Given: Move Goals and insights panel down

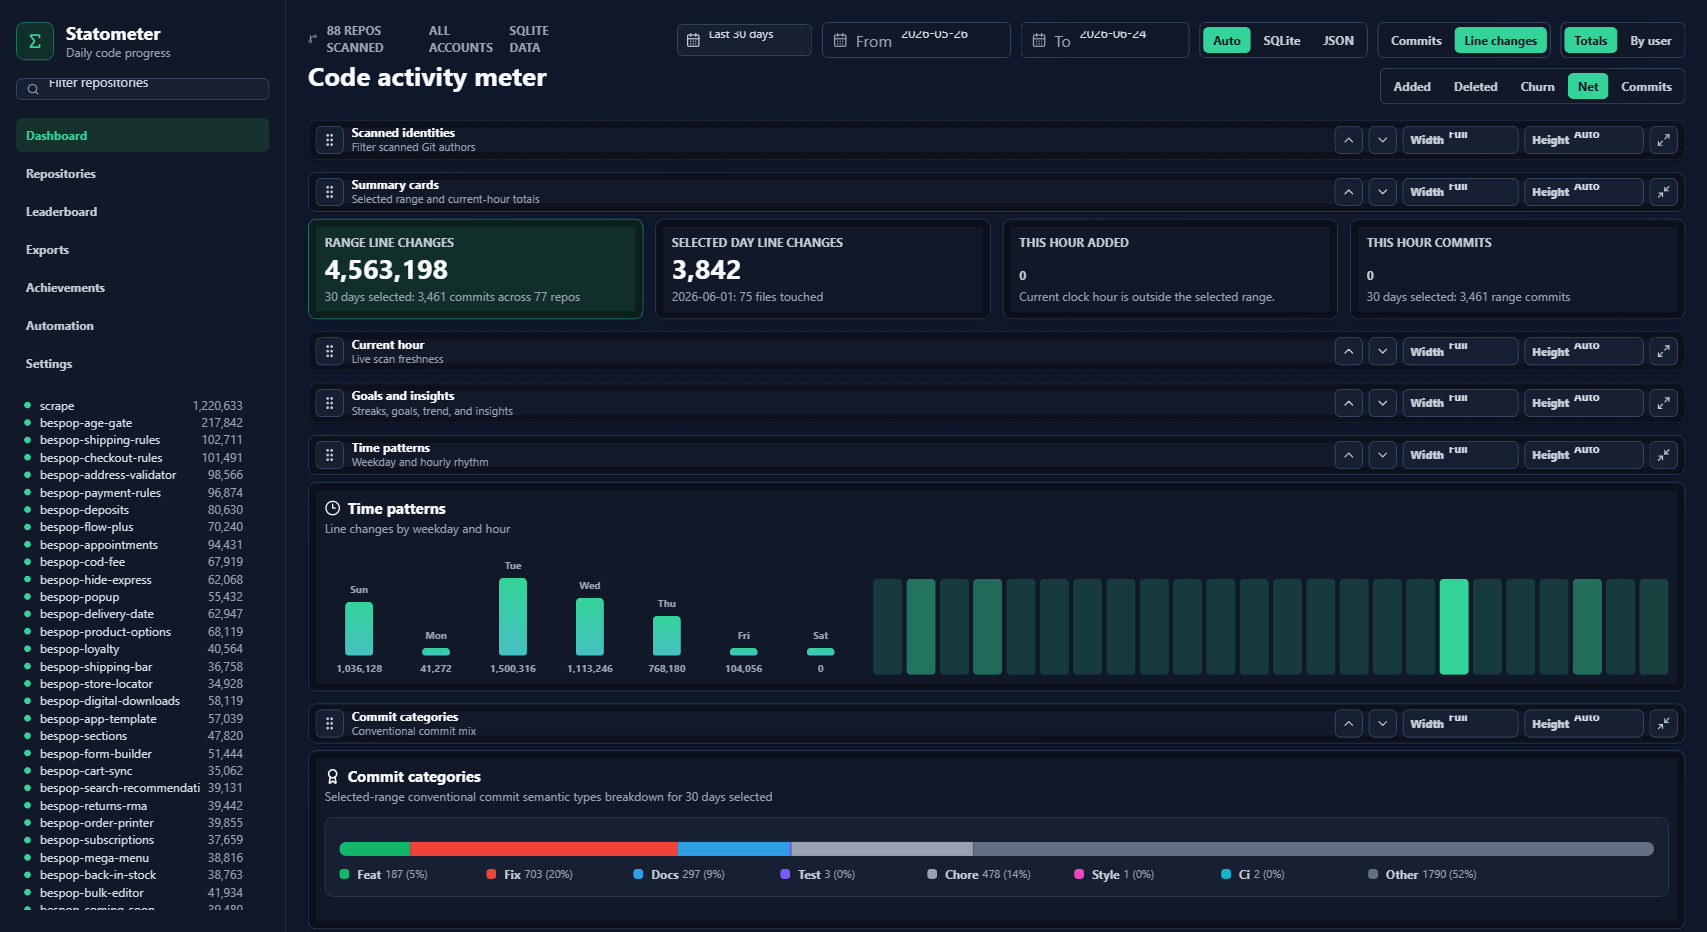Looking at the screenshot, I should (x=1383, y=403).
